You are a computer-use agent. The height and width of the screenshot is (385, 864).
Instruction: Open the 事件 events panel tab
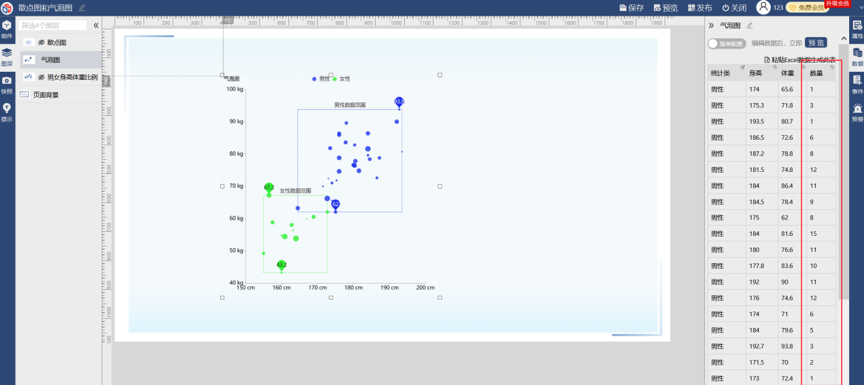[857, 84]
